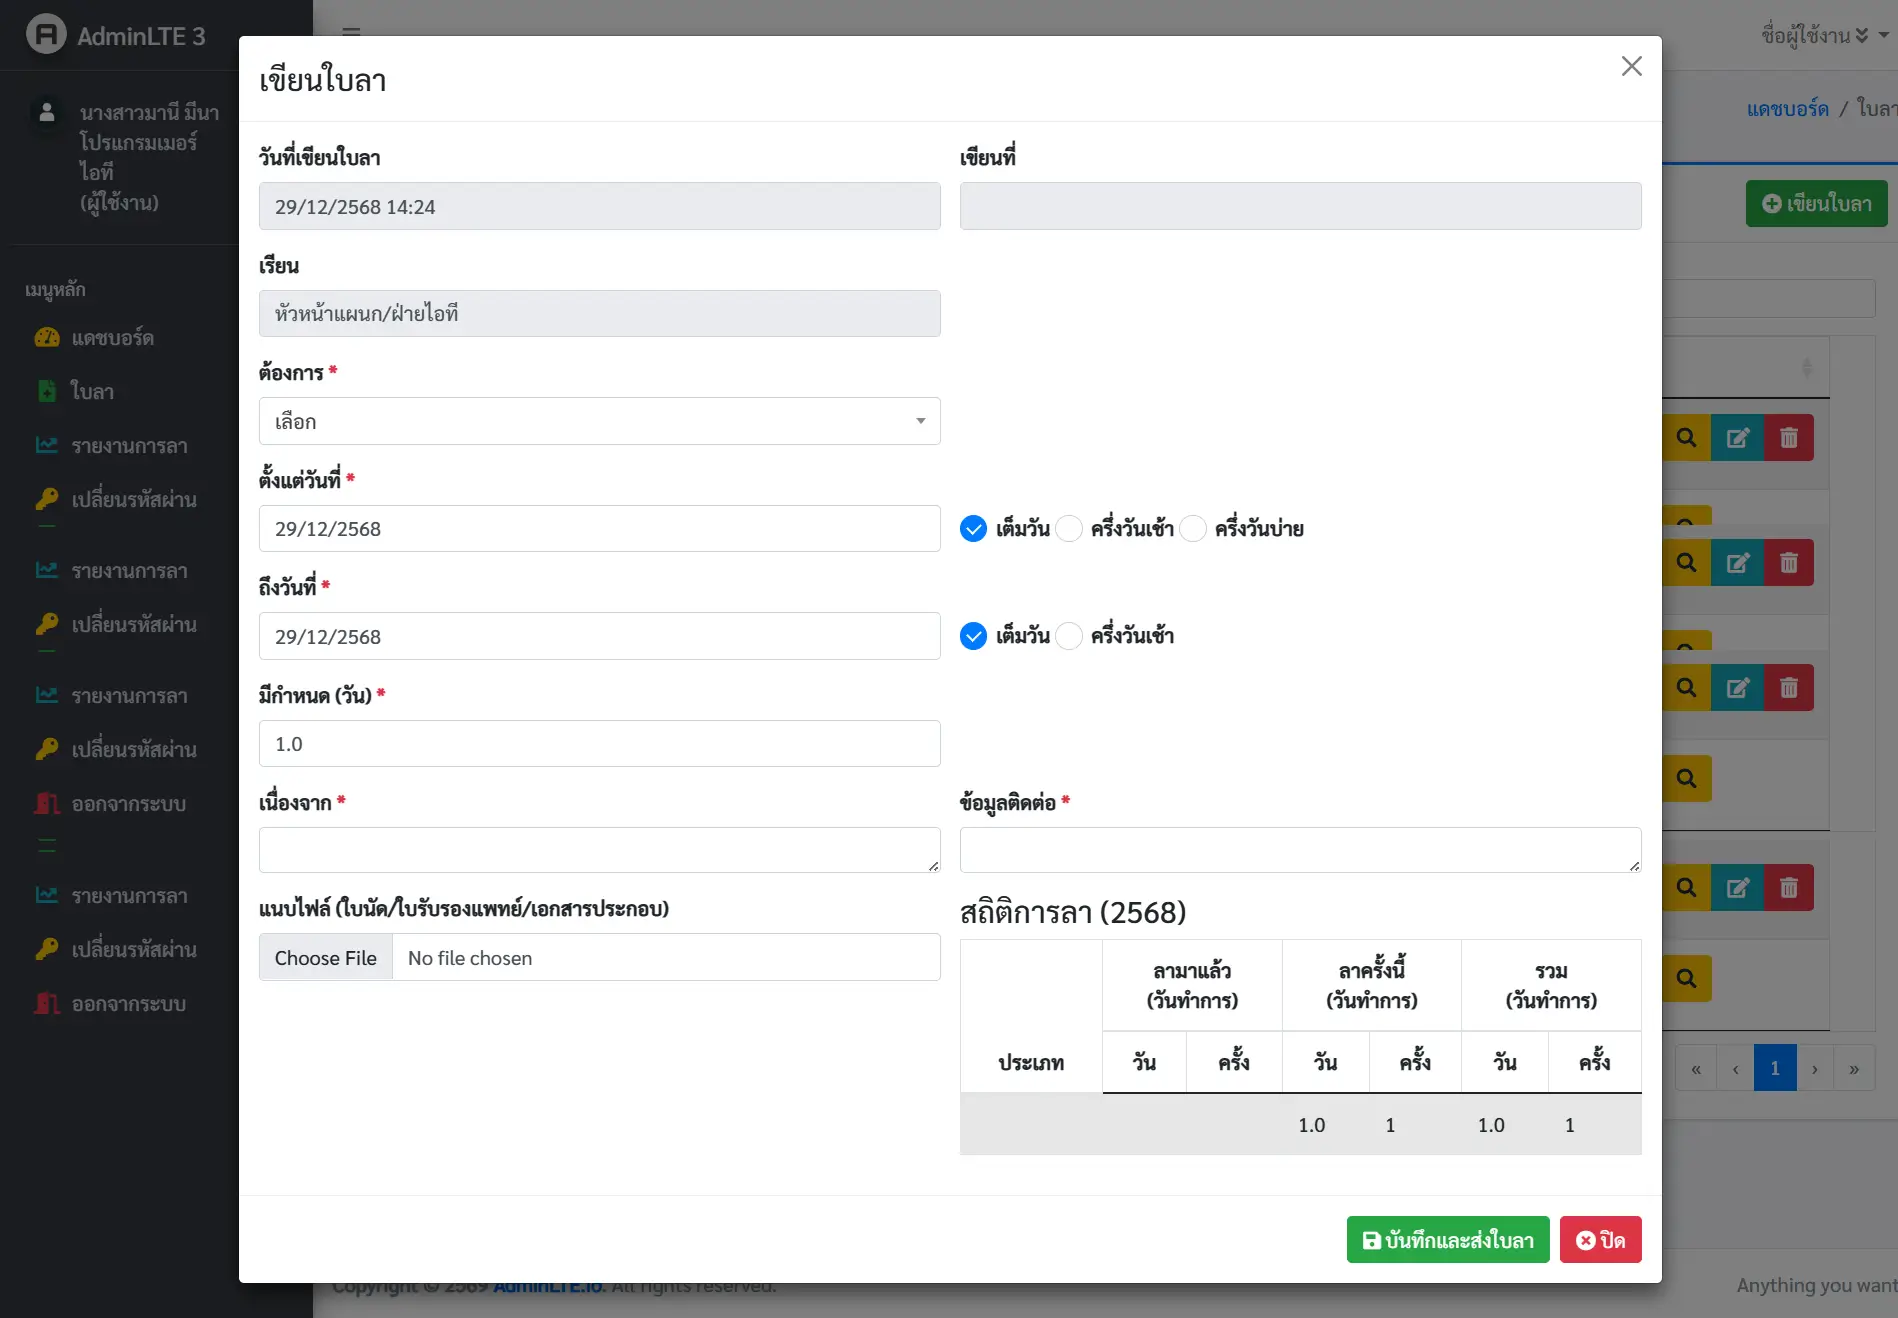Click the green save and submit leave button
This screenshot has width=1898, height=1318.
(x=1447, y=1240)
